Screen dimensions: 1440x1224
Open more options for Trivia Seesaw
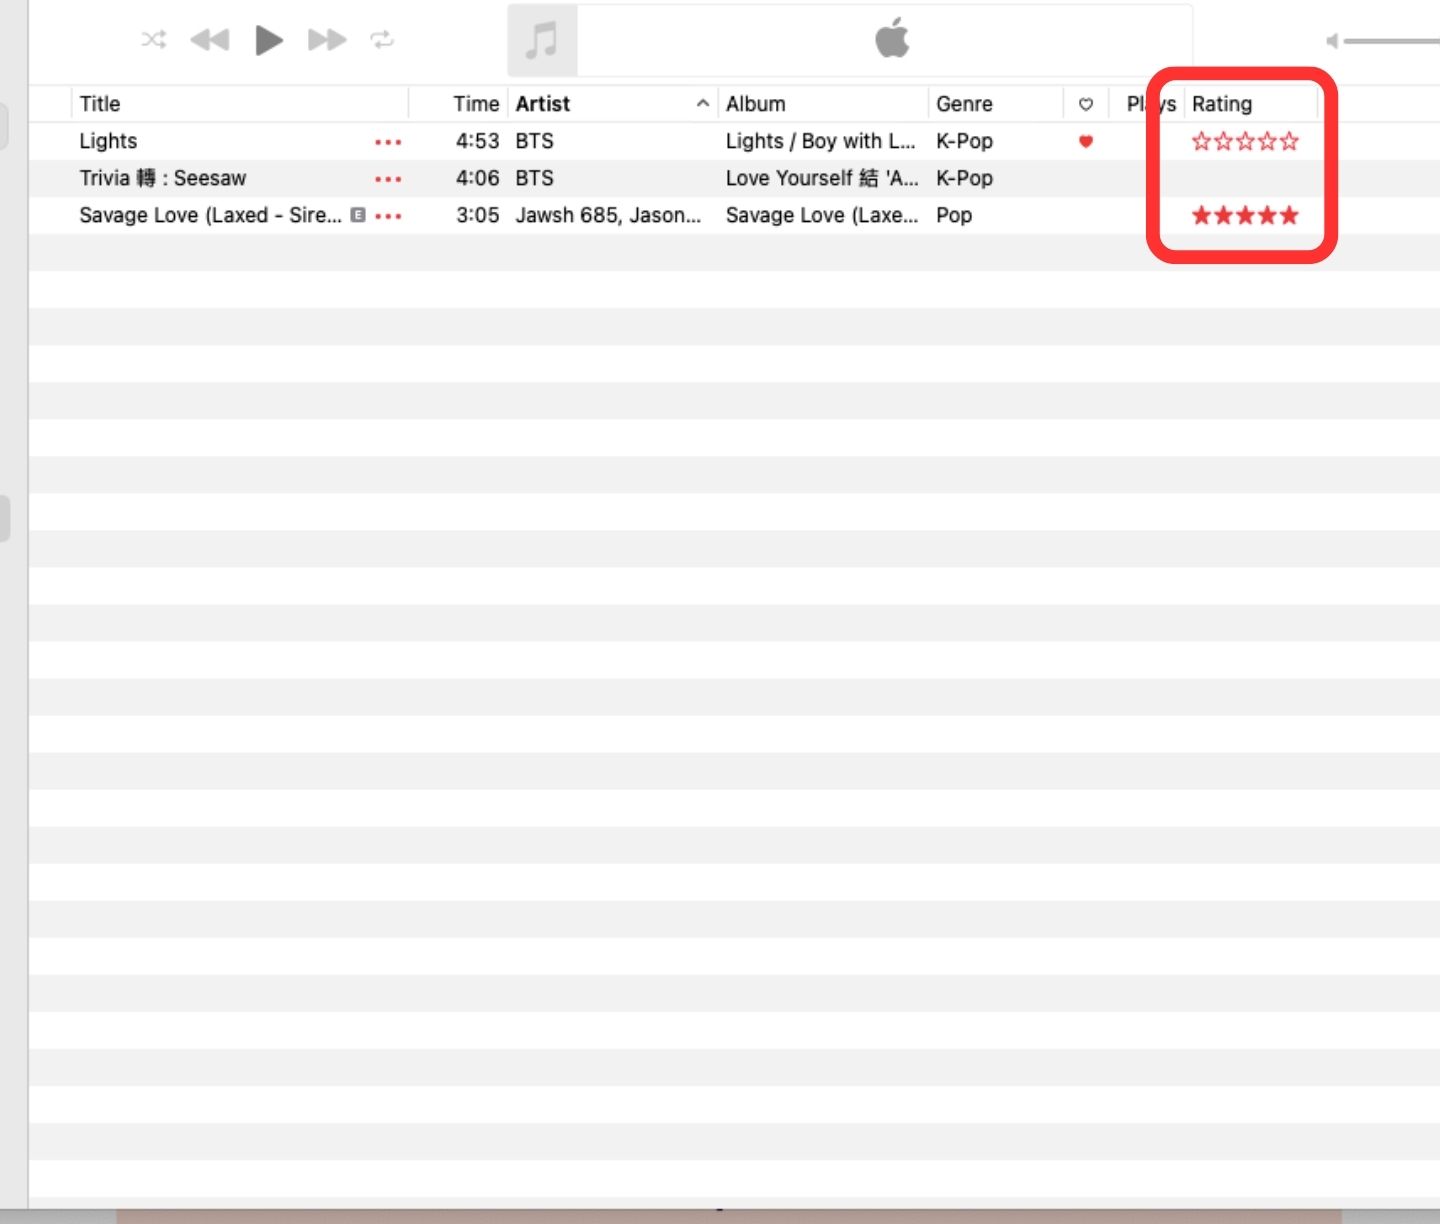pos(388,179)
